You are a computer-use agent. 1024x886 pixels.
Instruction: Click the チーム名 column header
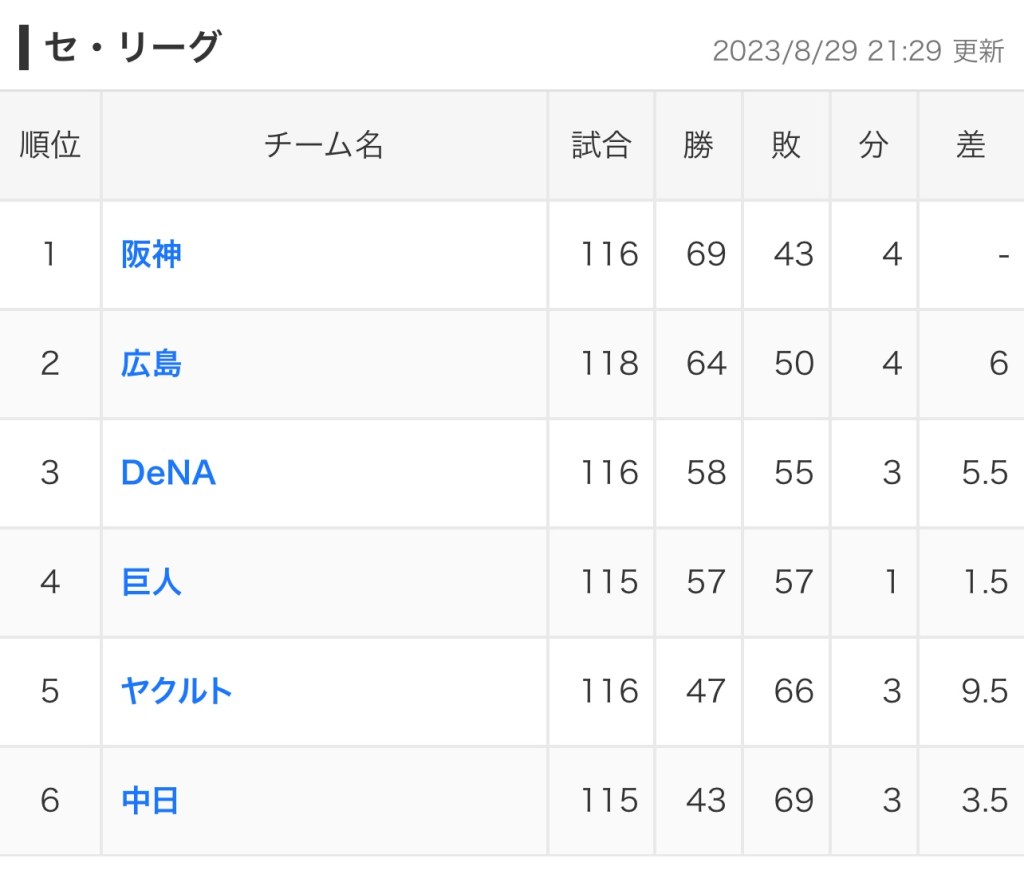pyautogui.click(x=324, y=146)
